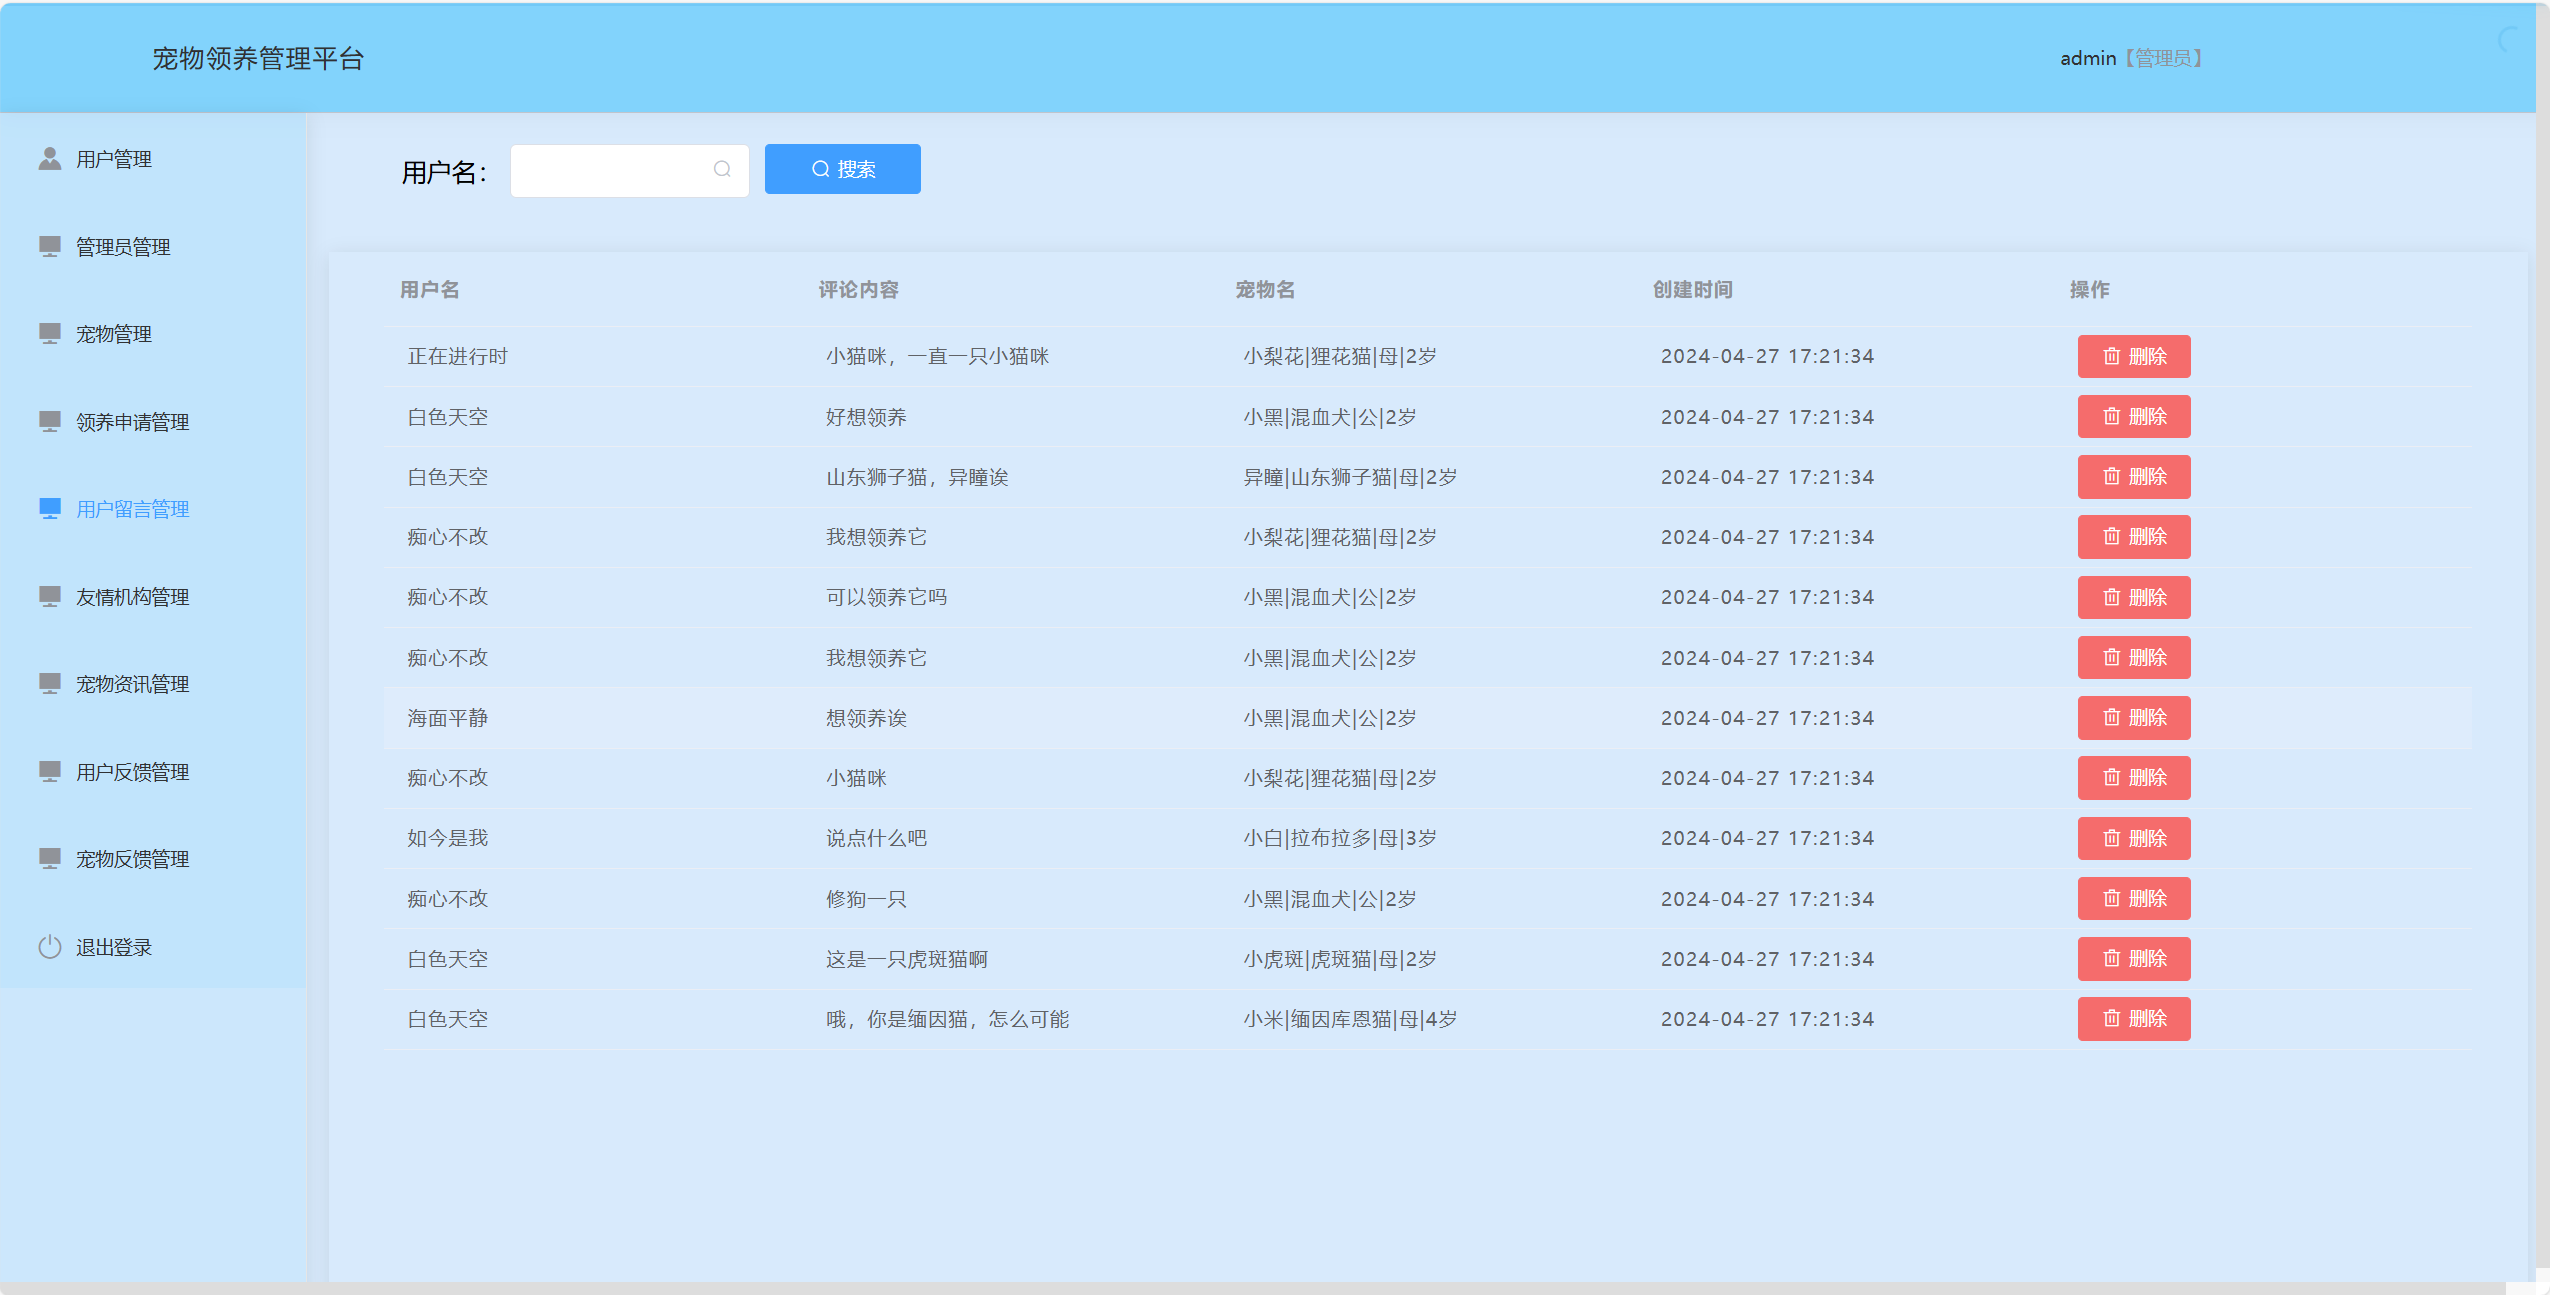Click the magnifier icon inside username field
The image size is (2550, 1295).
[x=722, y=170]
